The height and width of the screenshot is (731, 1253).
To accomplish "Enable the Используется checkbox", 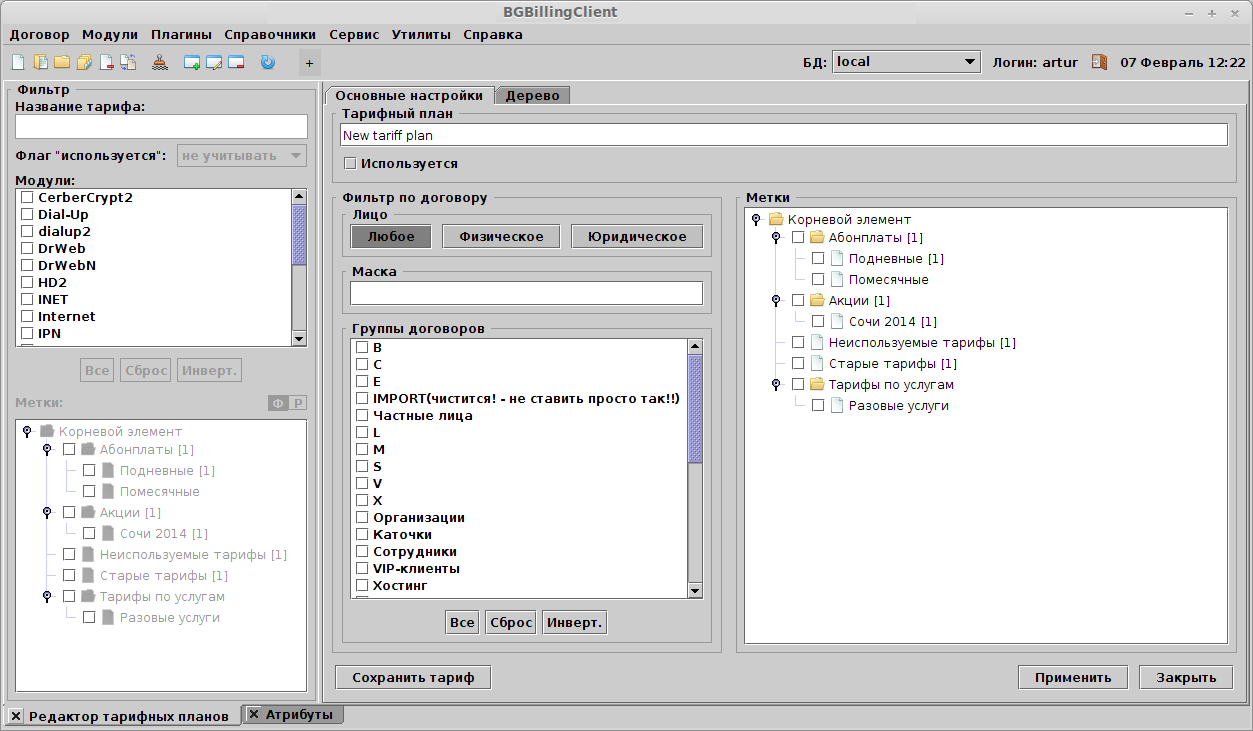I will point(350,163).
